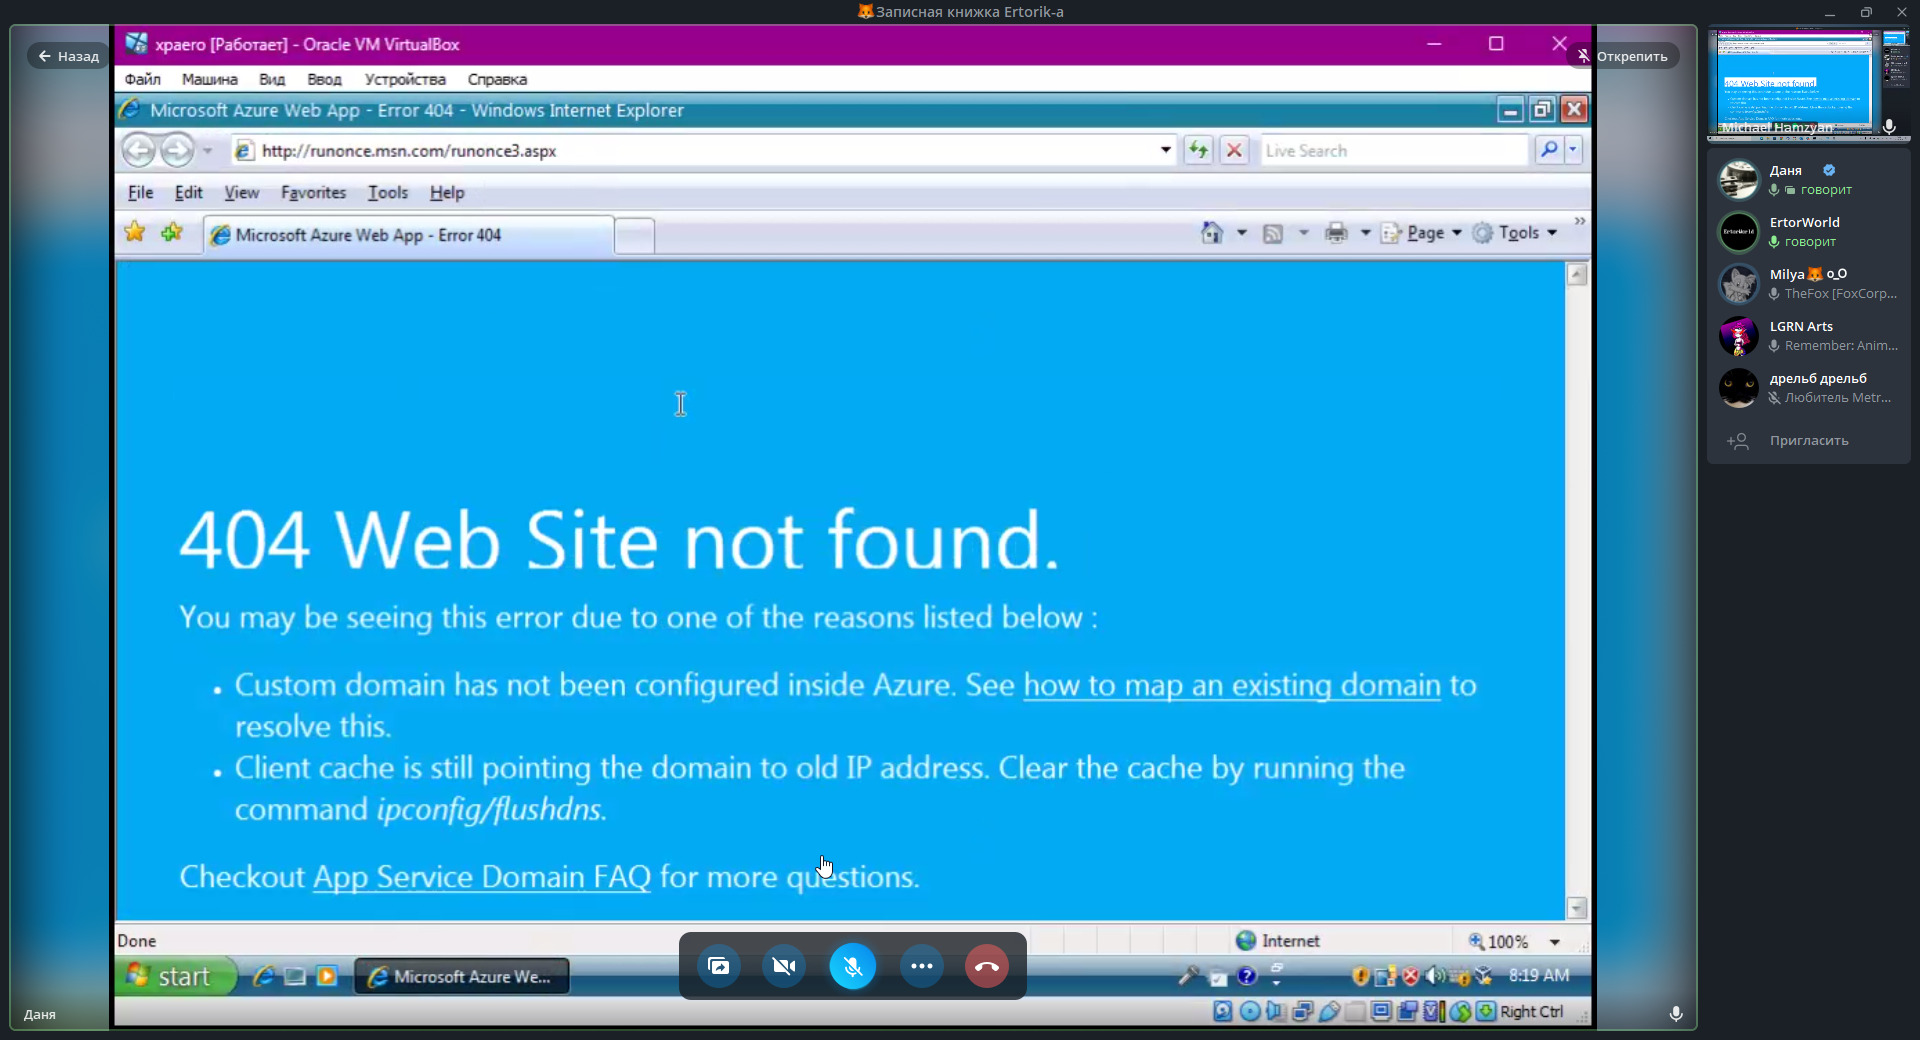
Task: Click the taskbar clock showing 8:19 AM
Action: pyautogui.click(x=1539, y=975)
